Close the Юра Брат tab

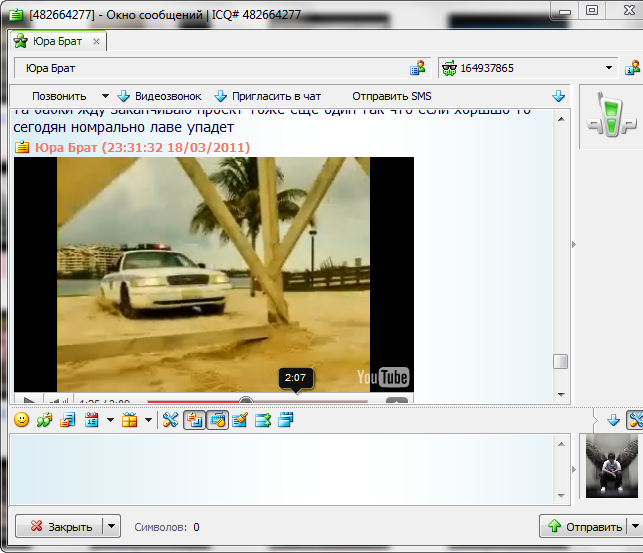96,41
